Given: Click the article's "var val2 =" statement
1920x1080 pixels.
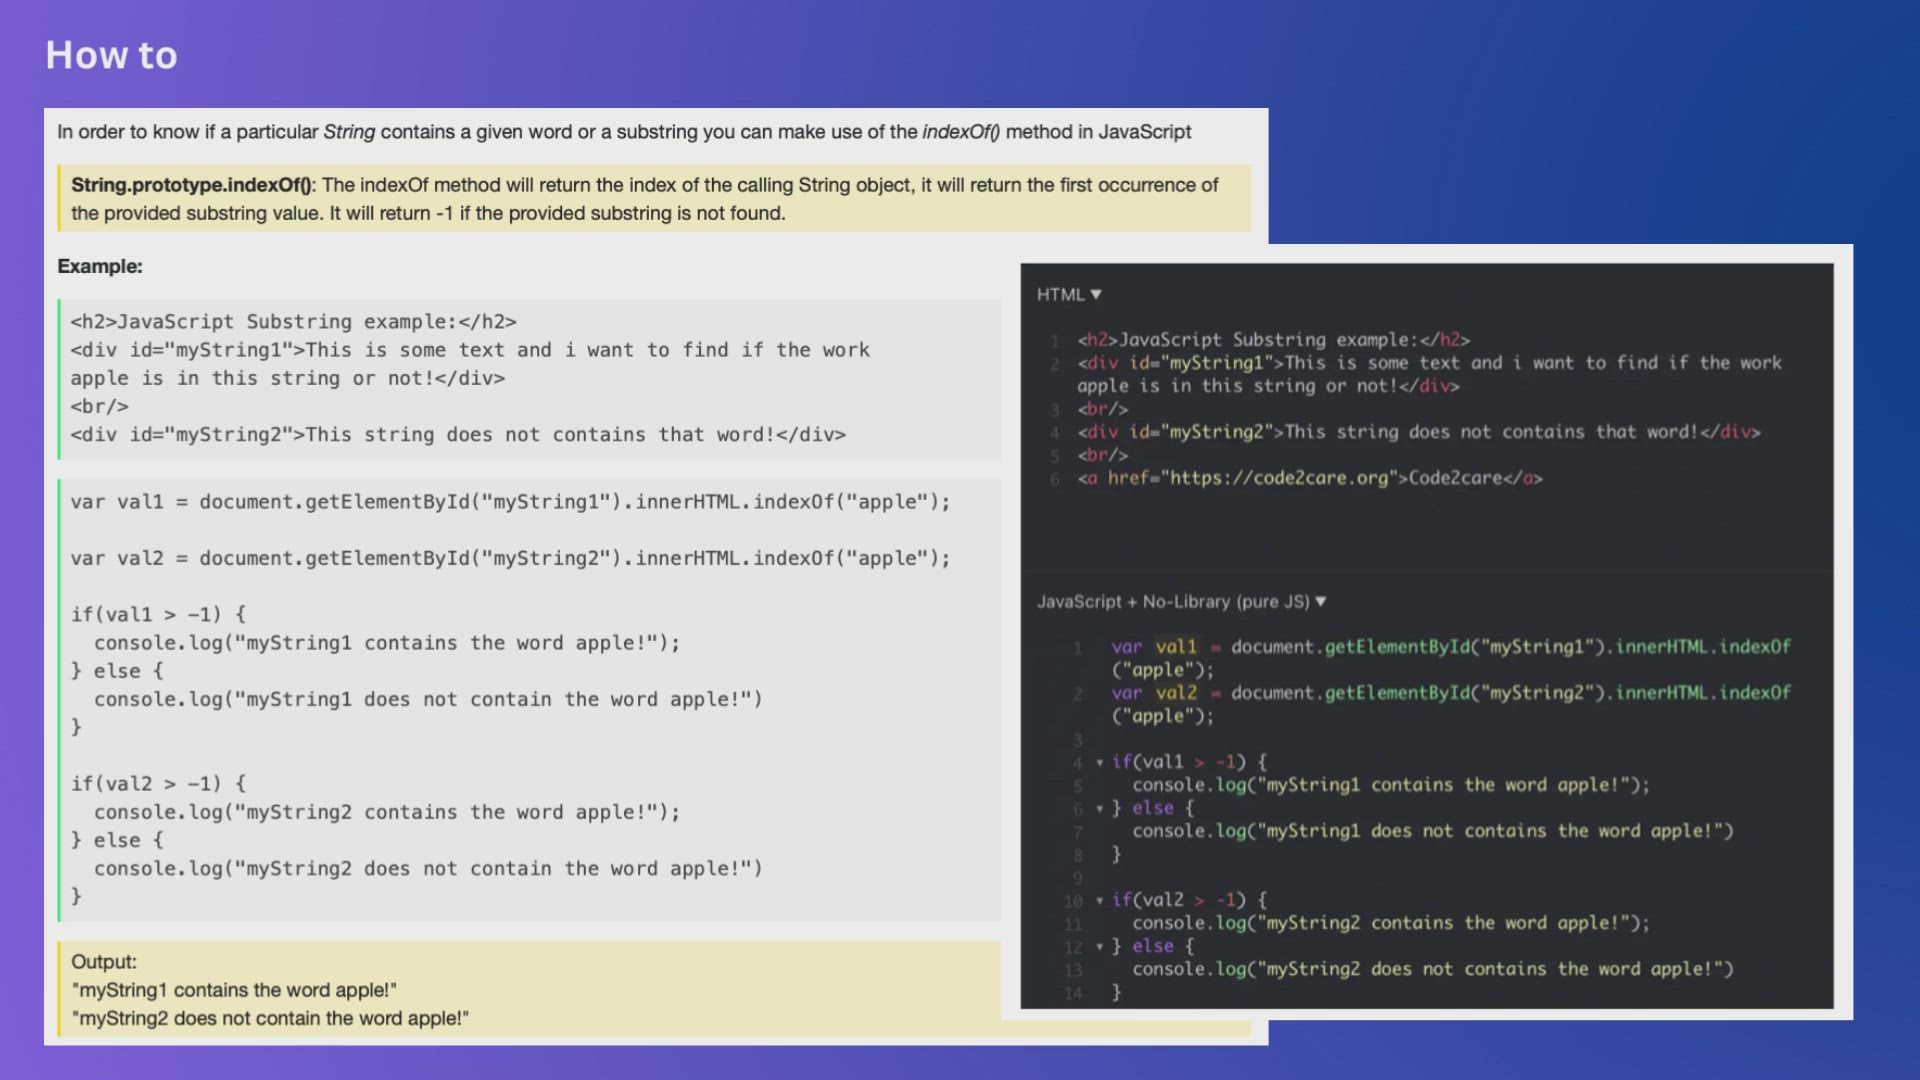Looking at the screenshot, I should click(510, 558).
